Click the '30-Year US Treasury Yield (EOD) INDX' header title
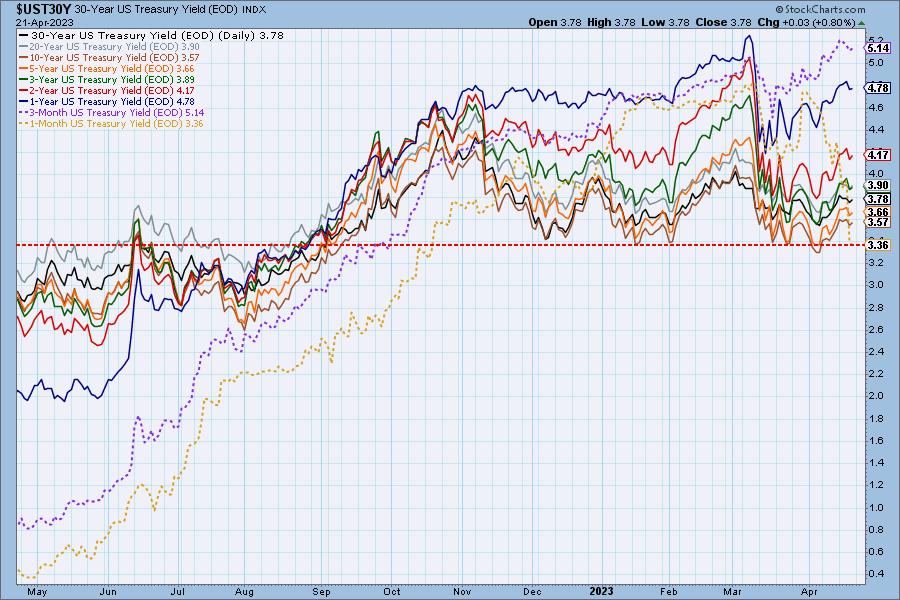 pos(170,10)
